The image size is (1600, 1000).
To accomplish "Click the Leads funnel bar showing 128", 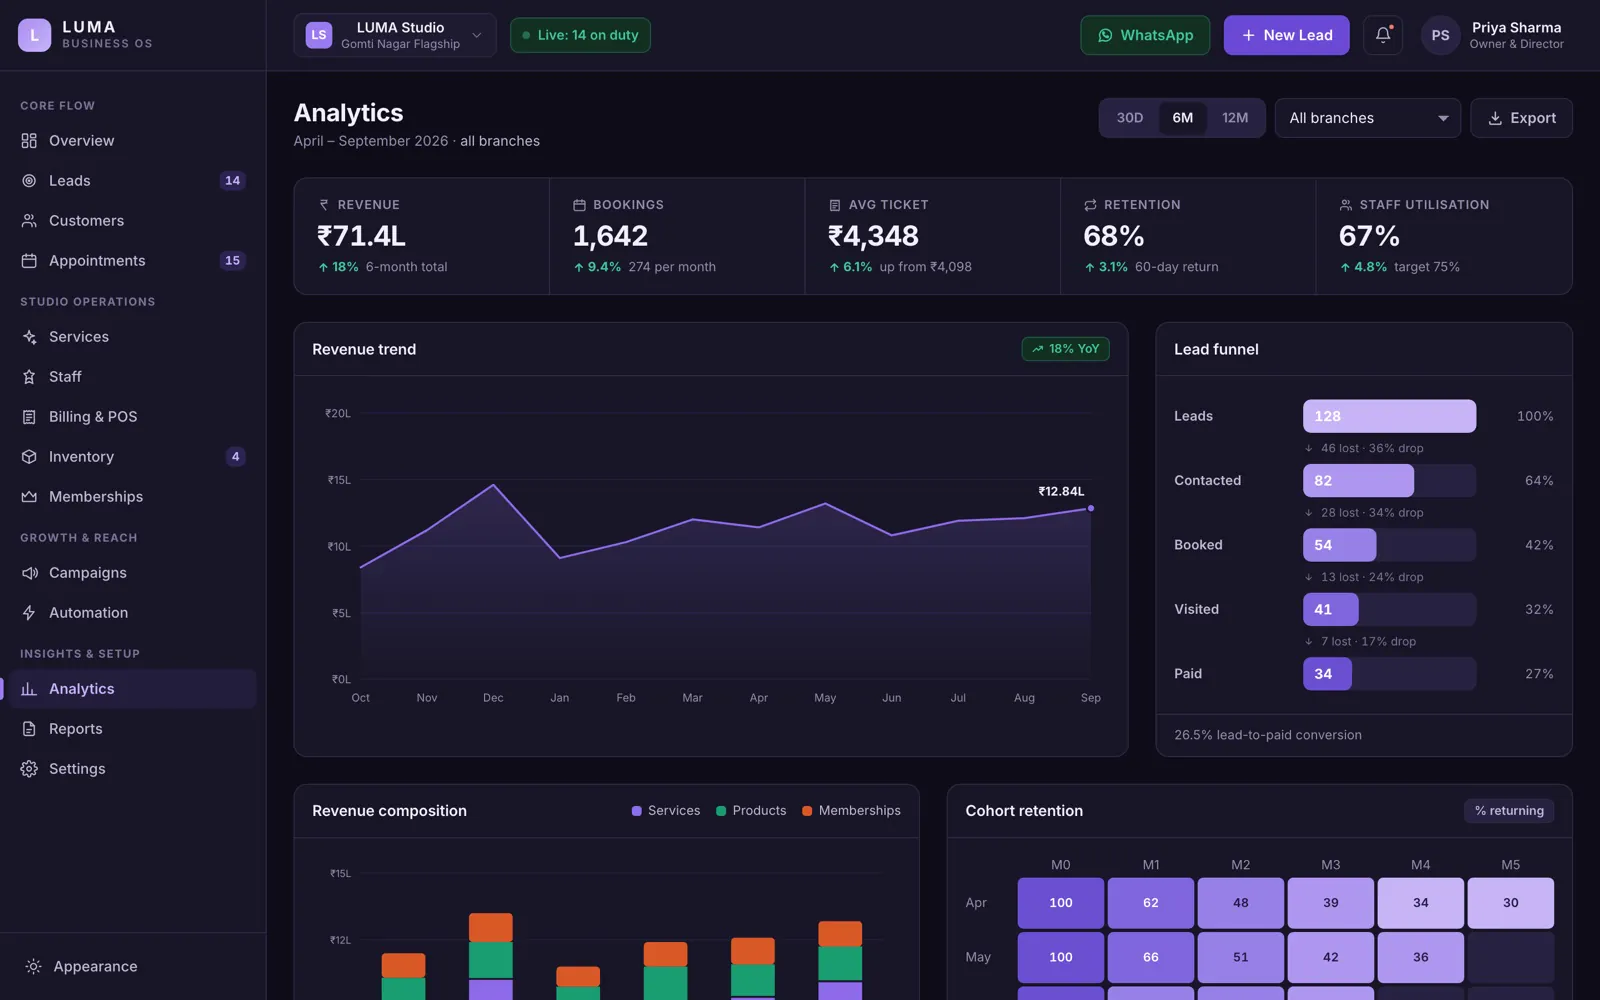I will tap(1389, 416).
